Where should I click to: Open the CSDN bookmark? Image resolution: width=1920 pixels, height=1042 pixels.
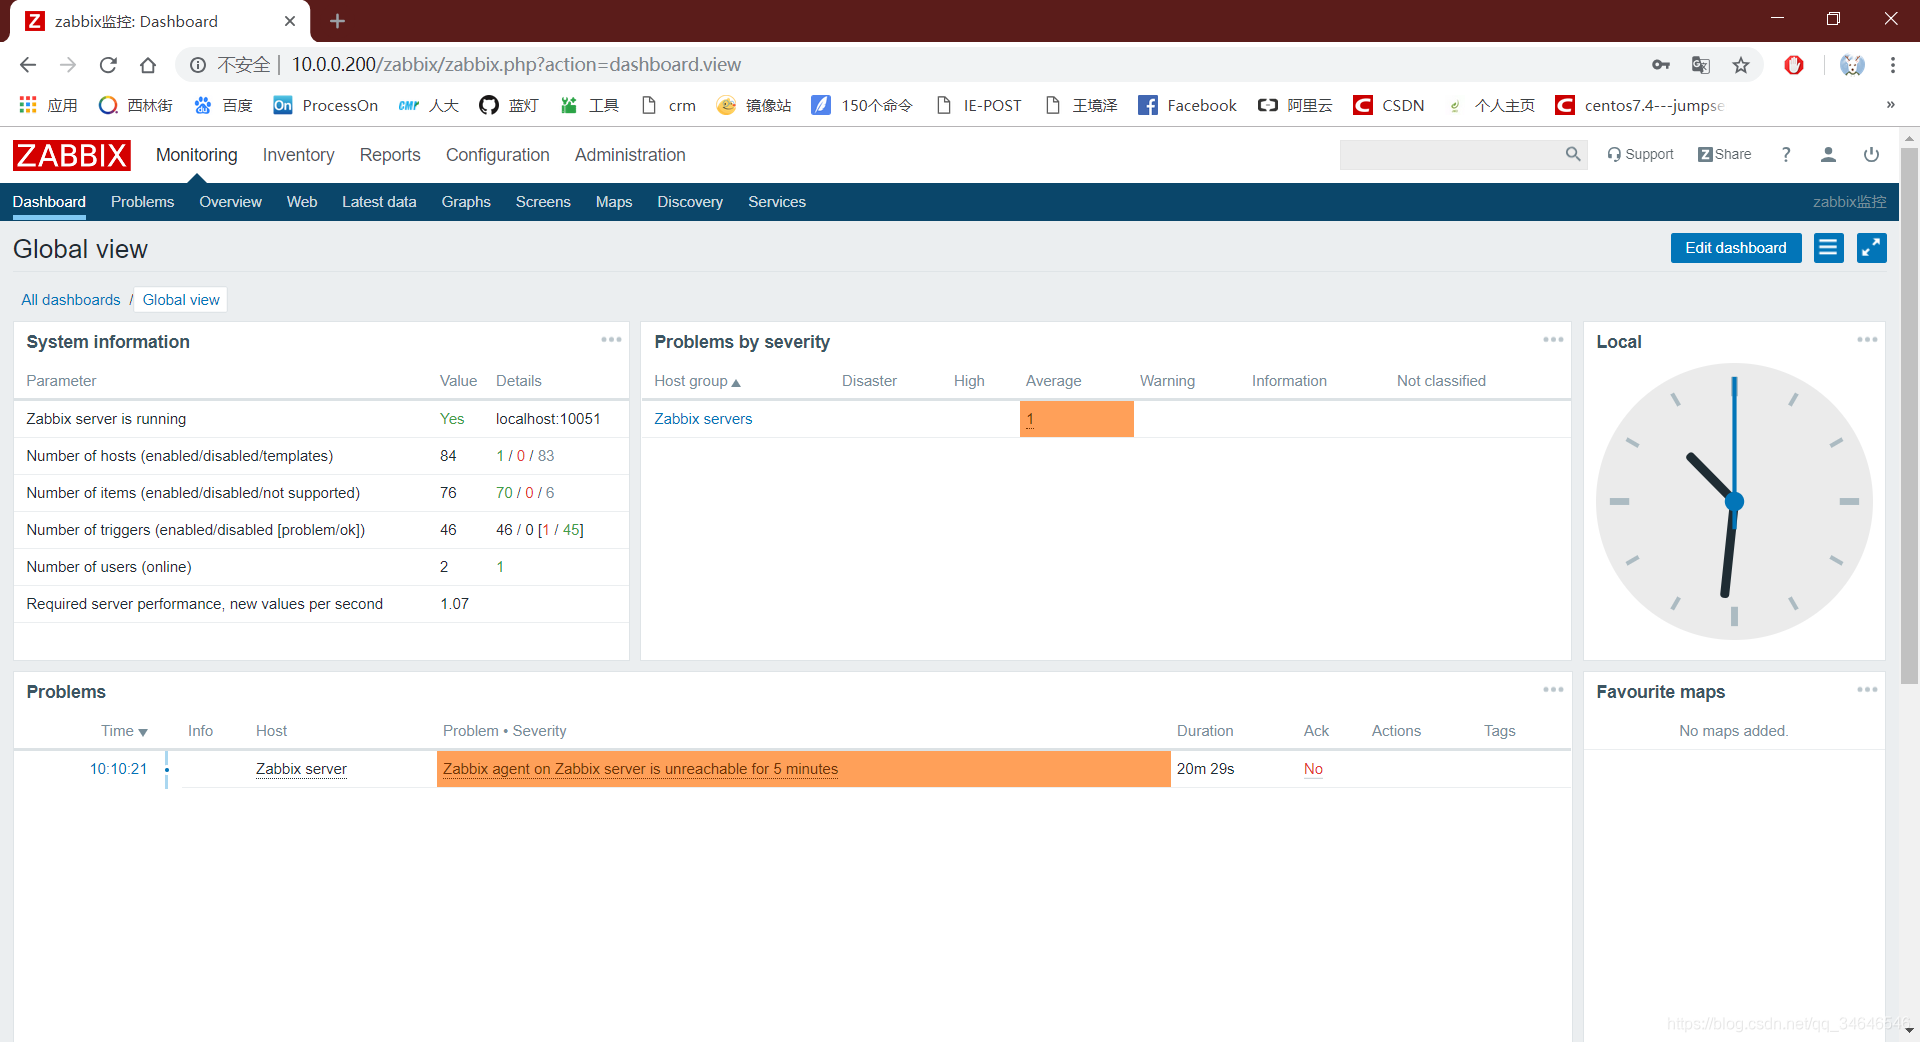(1389, 106)
